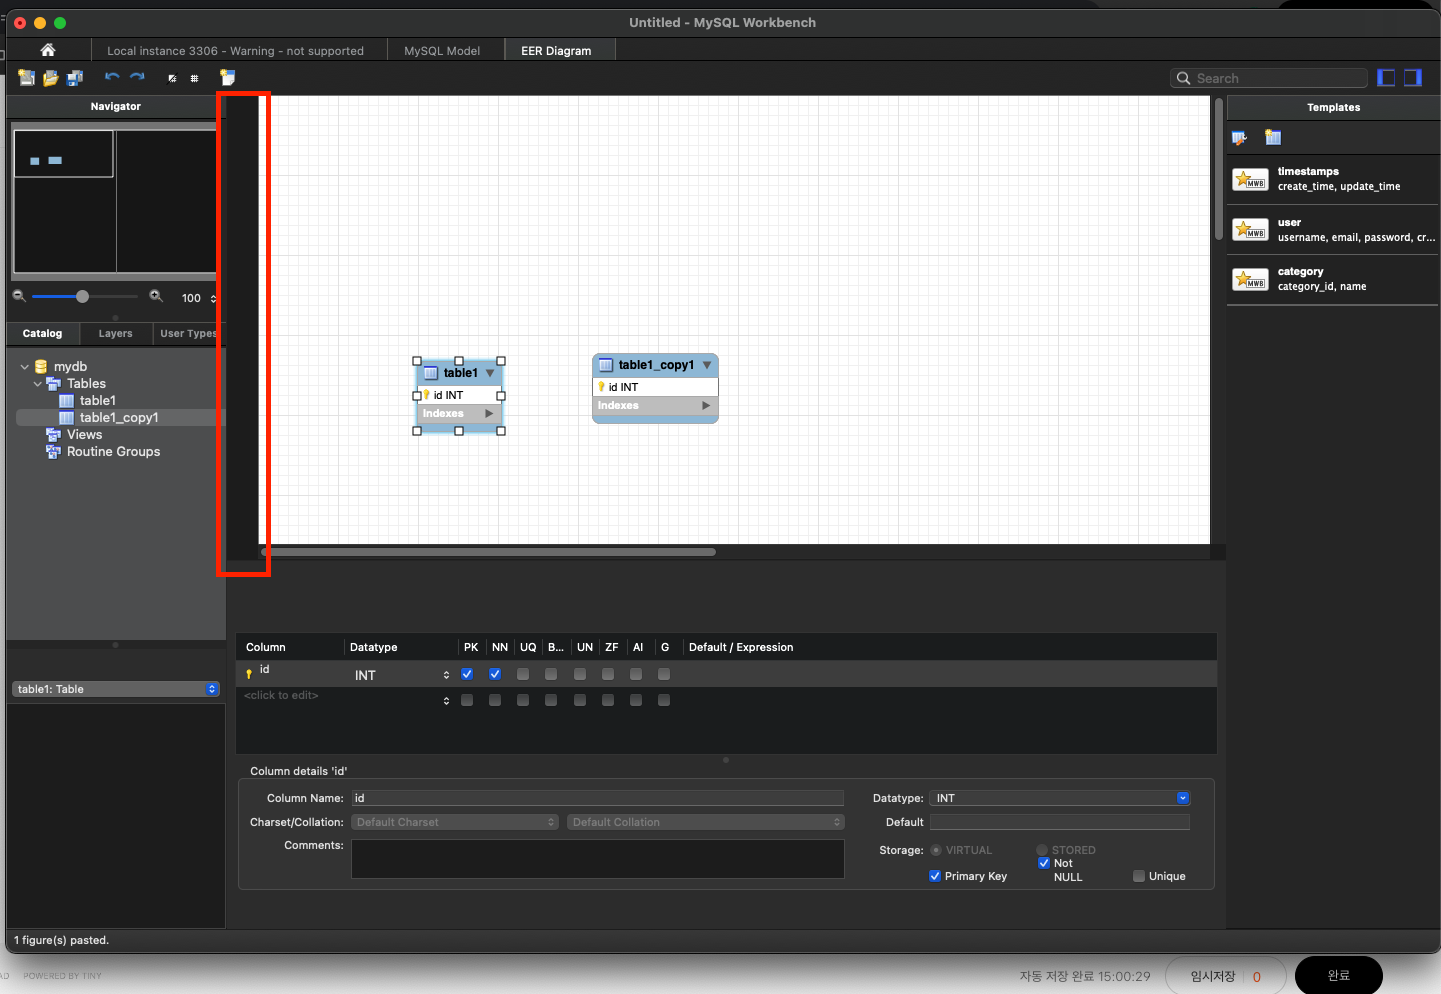This screenshot has height=994, width=1441.
Task: Click the save model floppy toolbar icon
Action: 75,77
